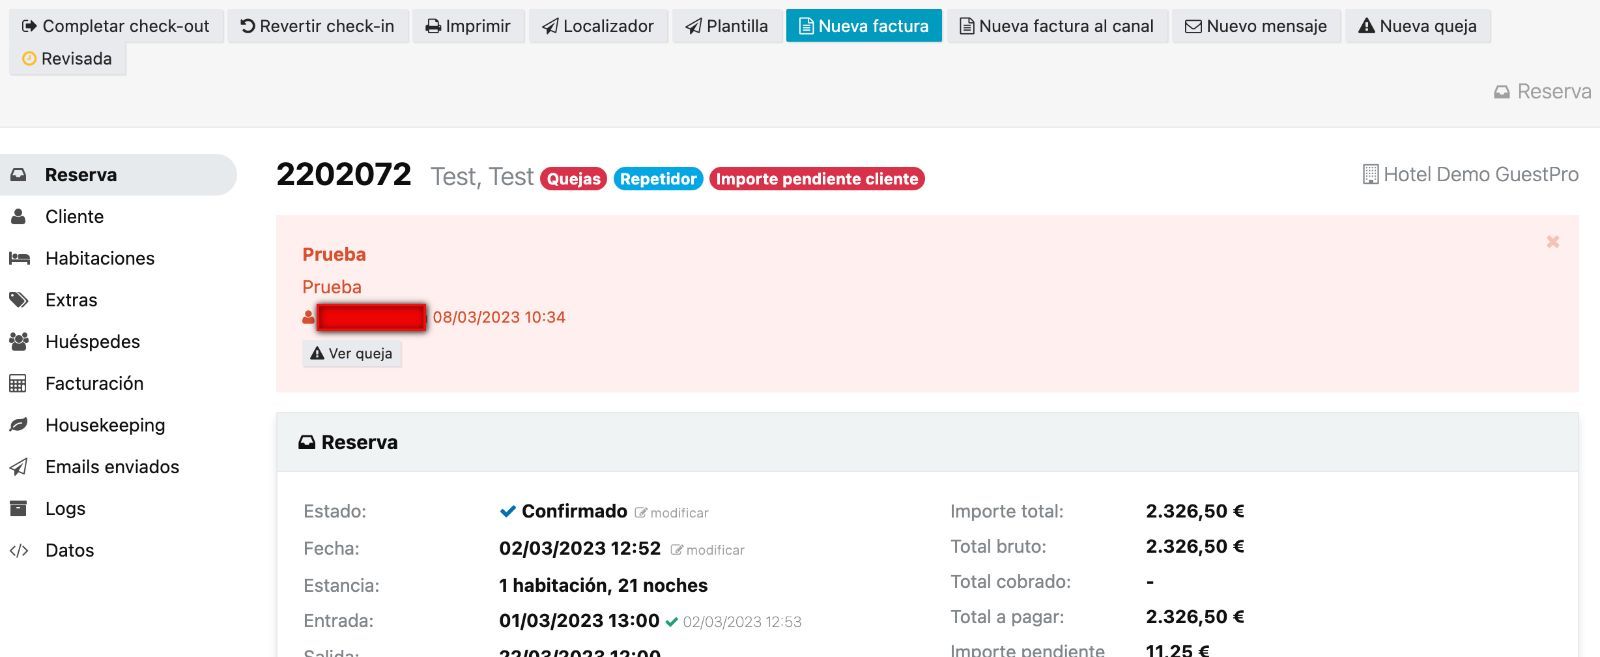Click the Housekeeping leaf icon

19,426
